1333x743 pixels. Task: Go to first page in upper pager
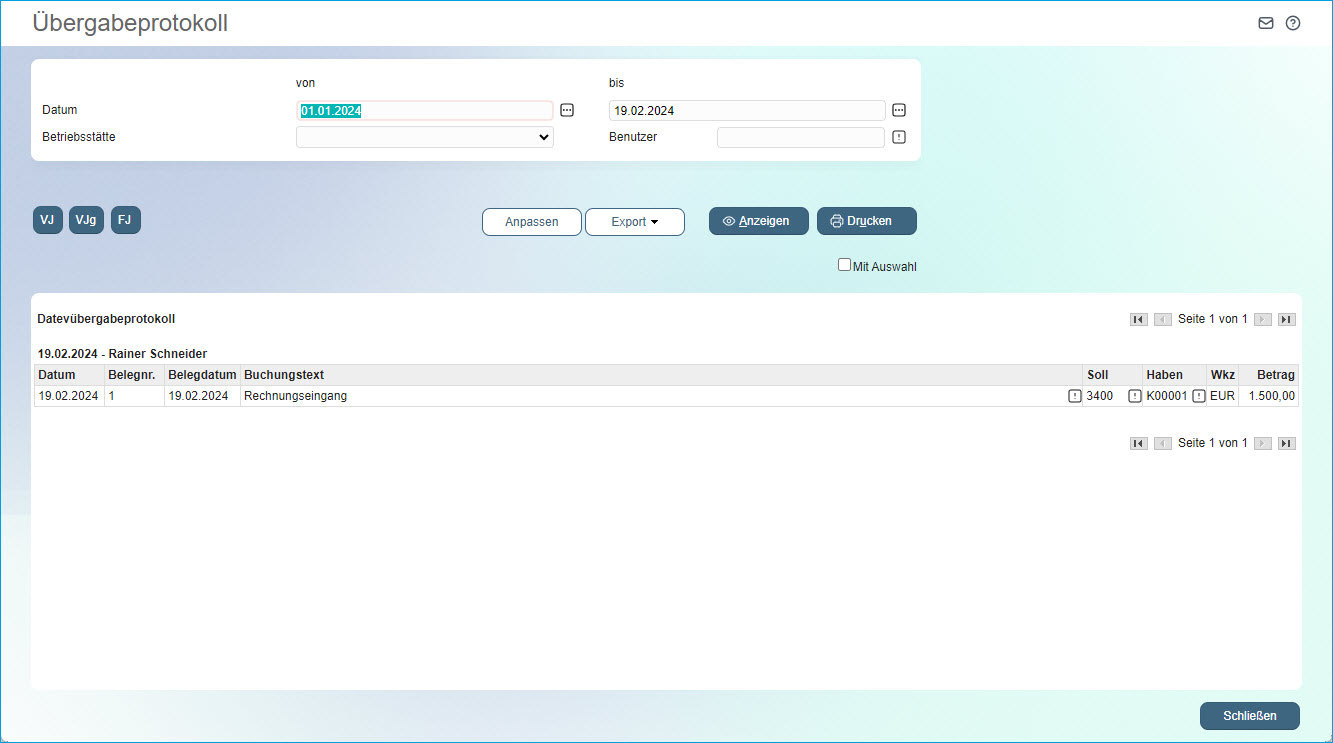1139,320
